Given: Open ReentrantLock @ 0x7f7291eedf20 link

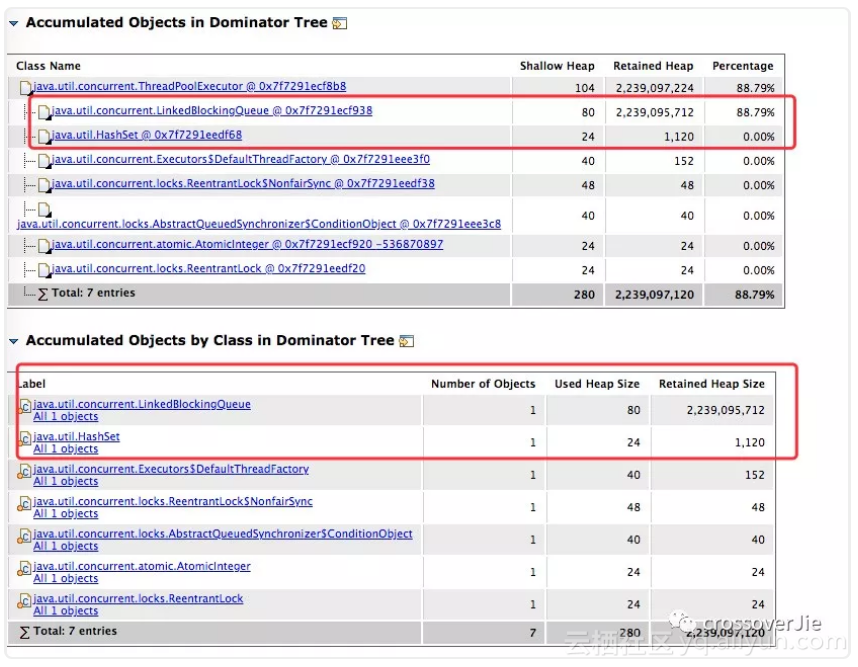Looking at the screenshot, I should [208, 269].
